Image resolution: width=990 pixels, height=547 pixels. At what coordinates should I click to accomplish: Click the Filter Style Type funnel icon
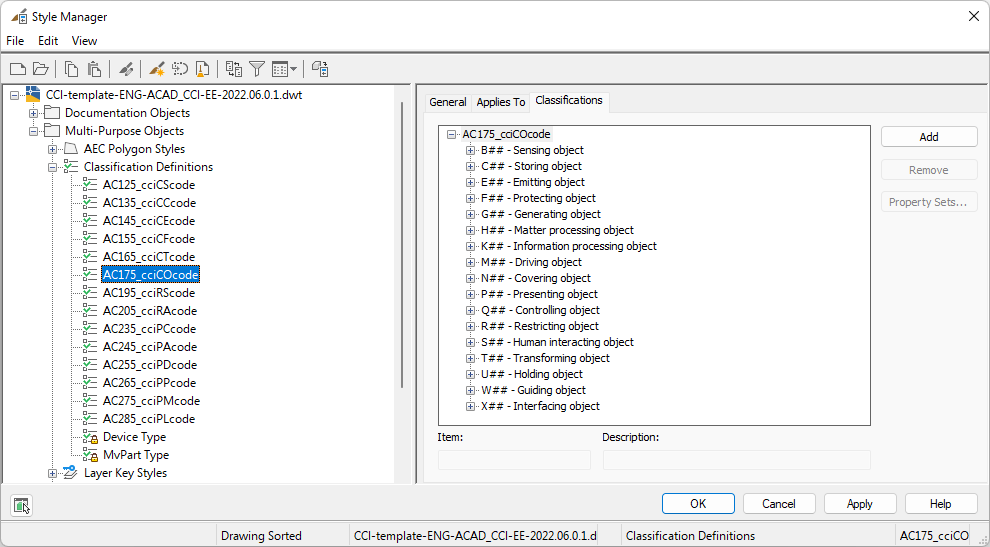(256, 69)
